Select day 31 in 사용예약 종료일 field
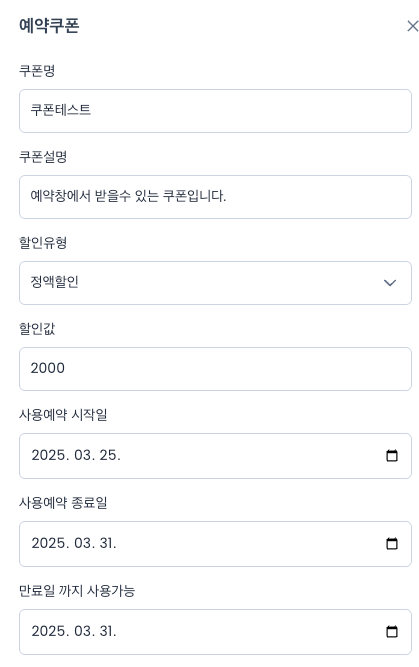The height and width of the screenshot is (667, 419). click(107, 543)
